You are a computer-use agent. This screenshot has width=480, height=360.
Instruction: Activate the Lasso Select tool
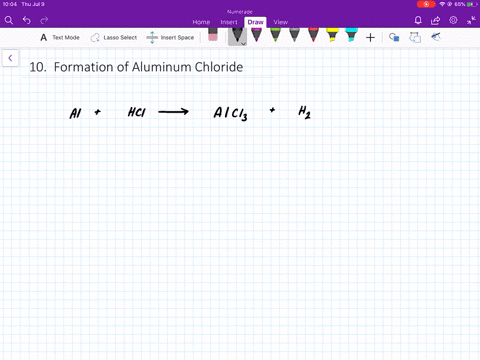[x=114, y=38]
